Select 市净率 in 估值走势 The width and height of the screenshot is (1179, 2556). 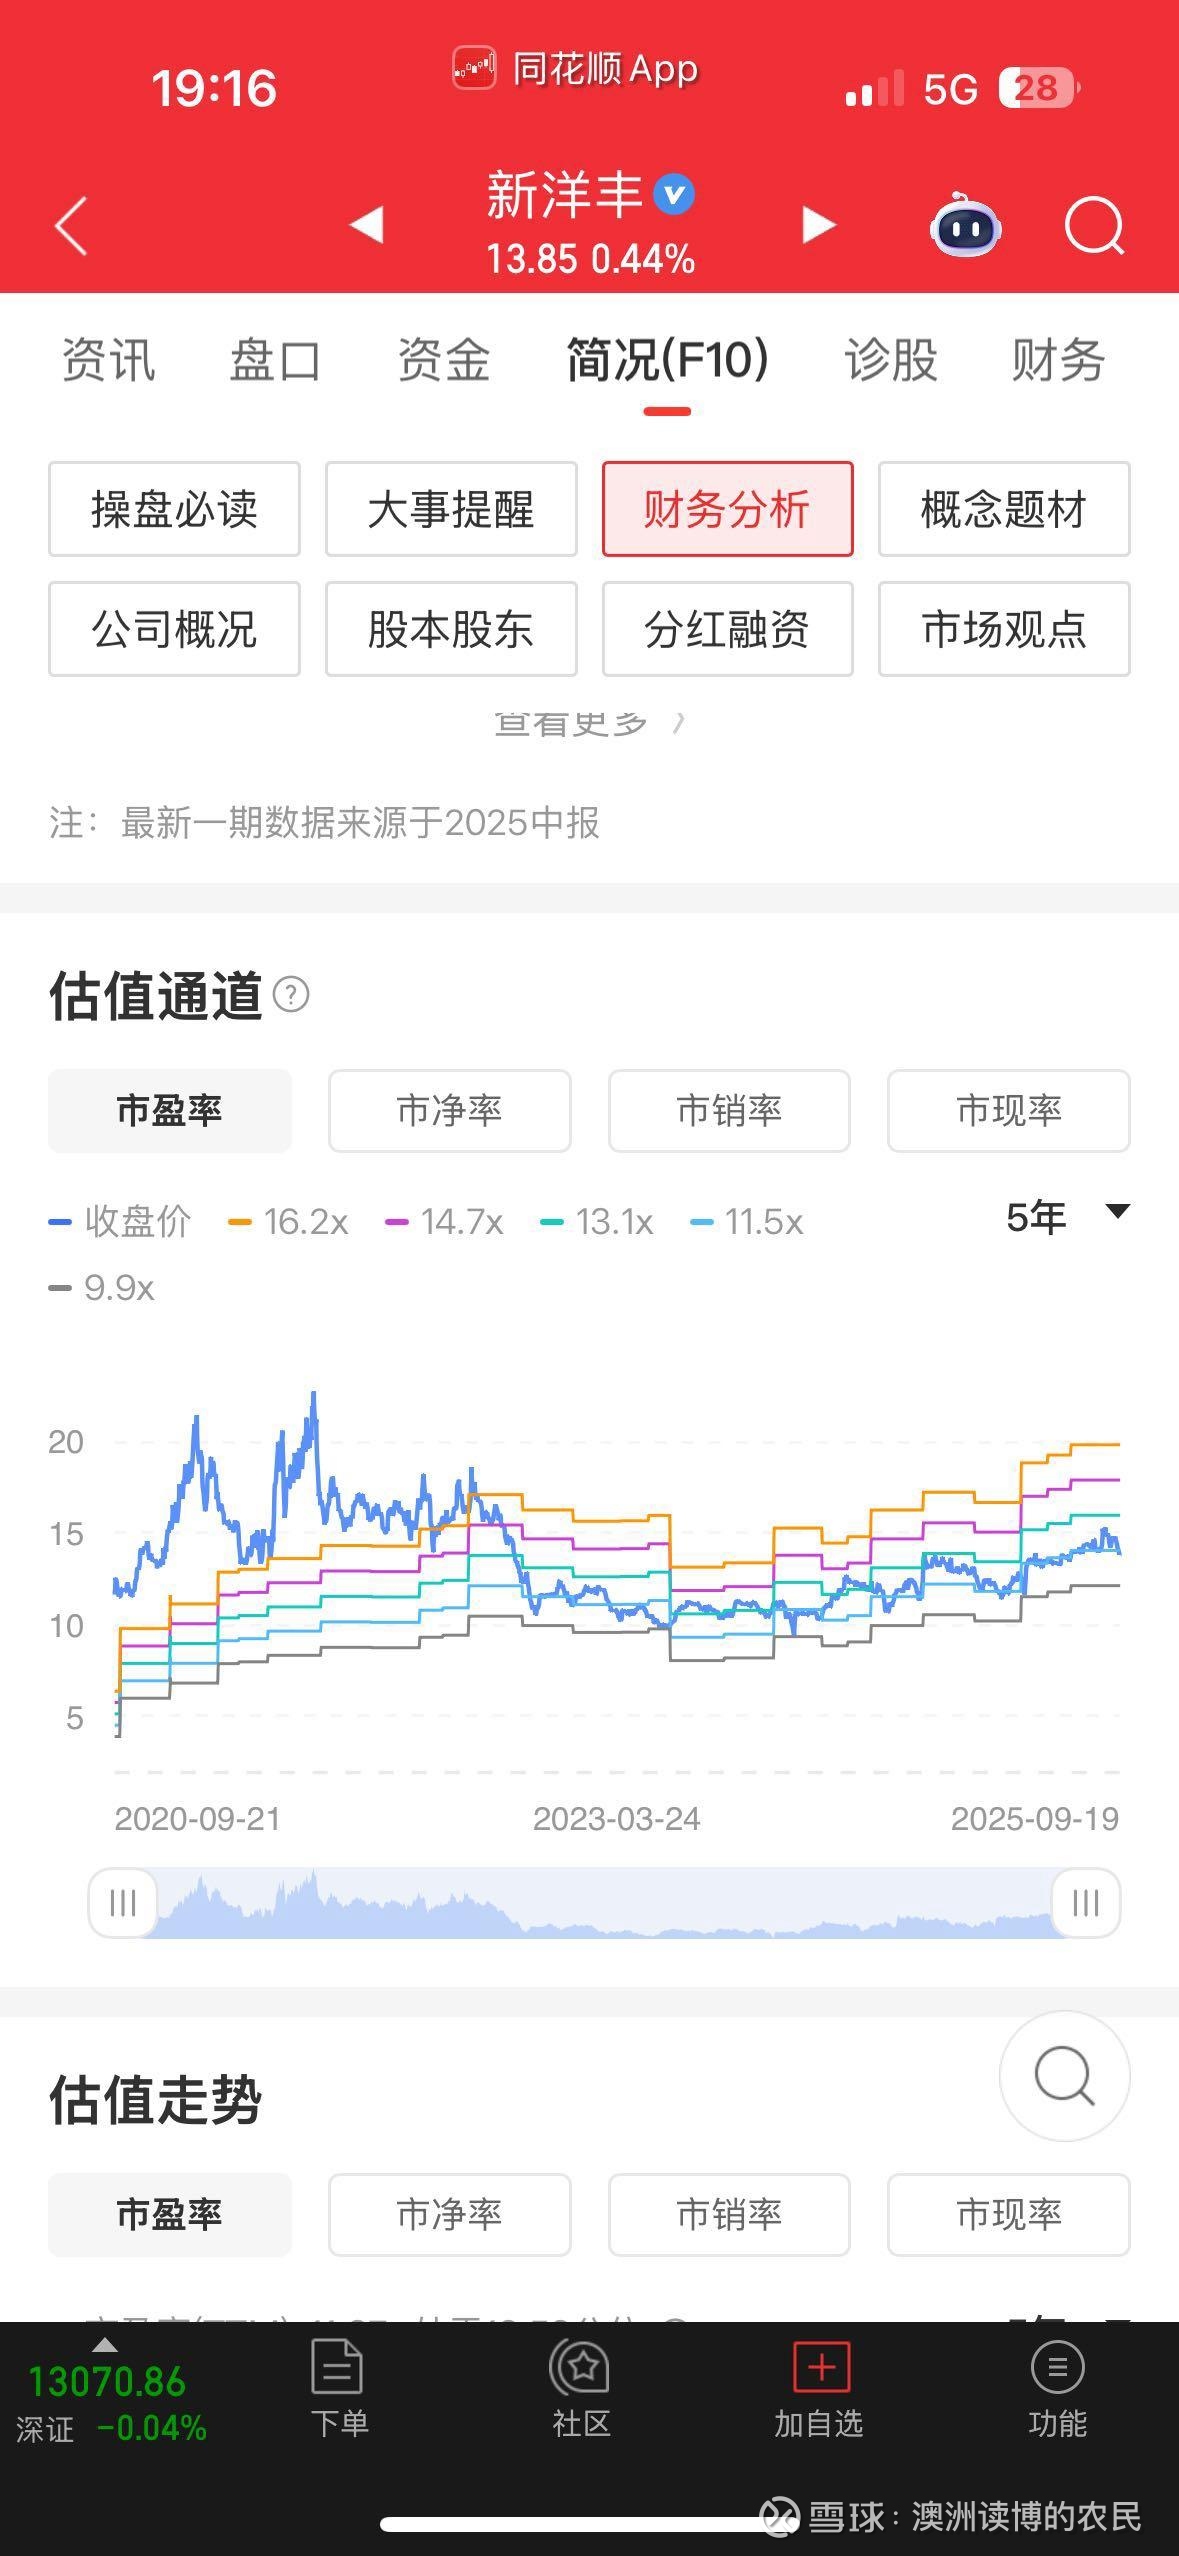(450, 2214)
